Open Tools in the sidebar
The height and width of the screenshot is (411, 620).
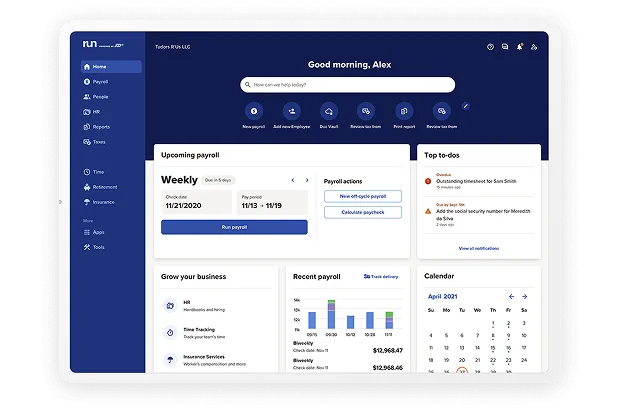click(94, 247)
